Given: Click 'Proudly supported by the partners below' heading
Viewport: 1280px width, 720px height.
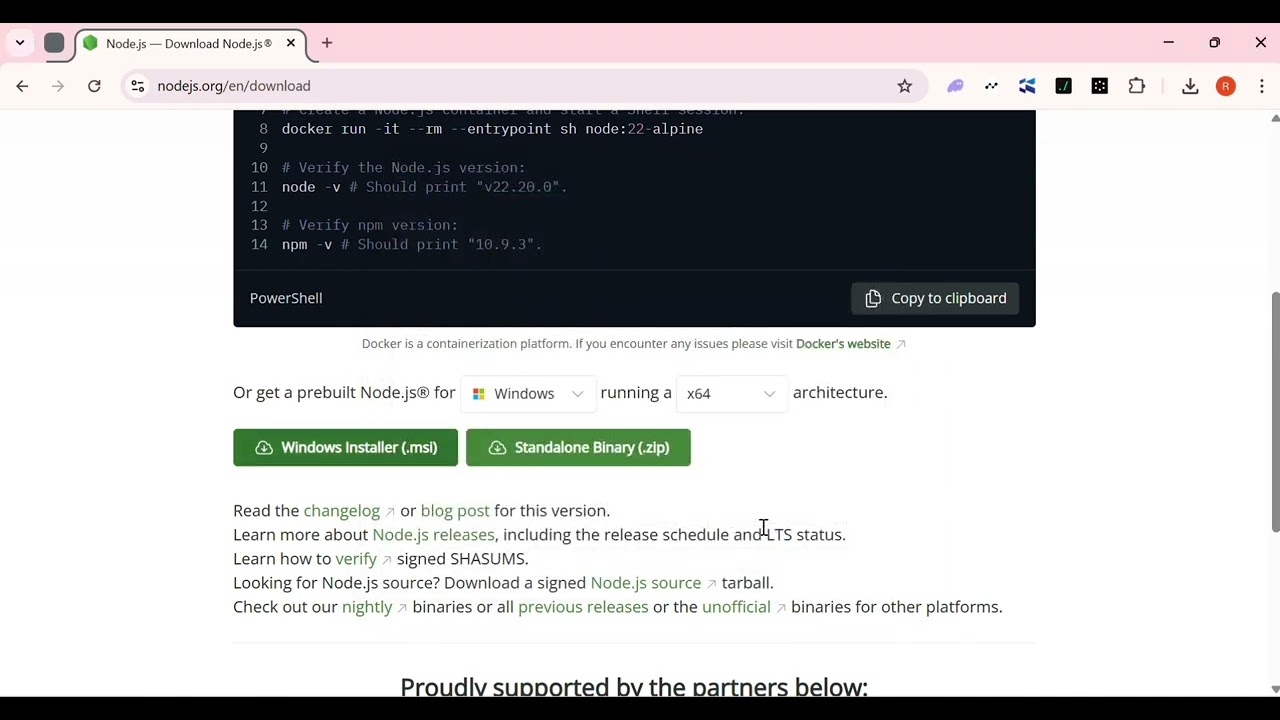Looking at the screenshot, I should pos(634,686).
